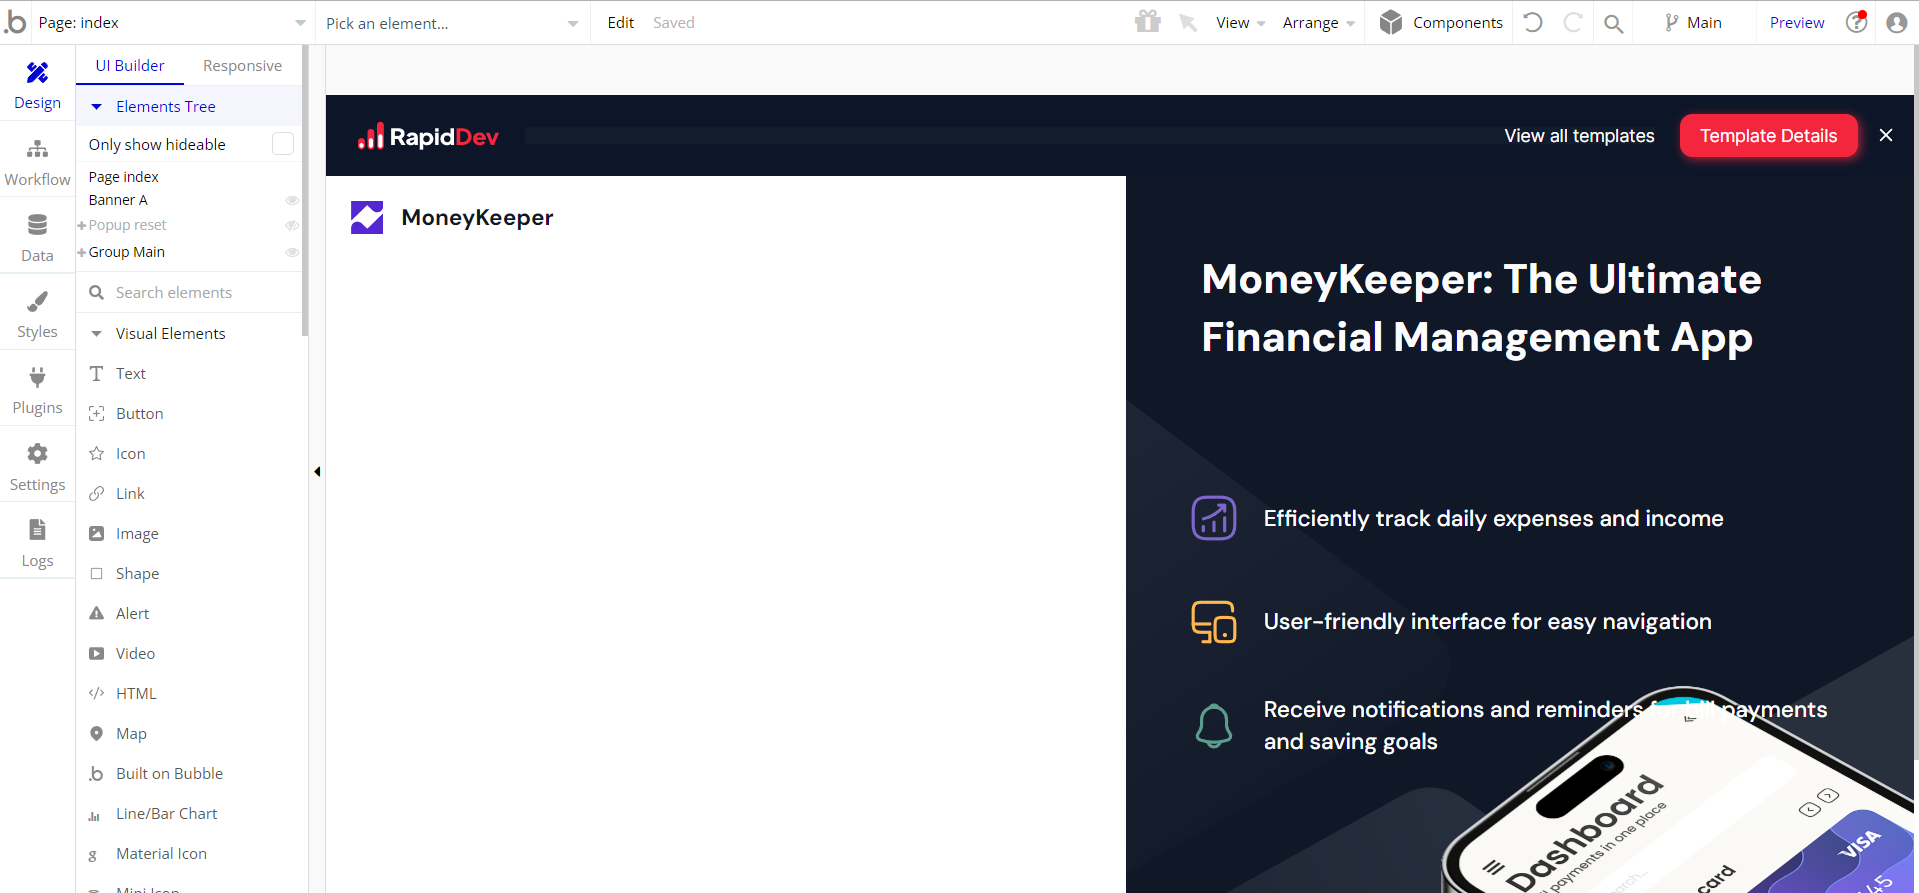This screenshot has width=1919, height=893.
Task: Select Page index in elements tree
Action: click(x=124, y=176)
